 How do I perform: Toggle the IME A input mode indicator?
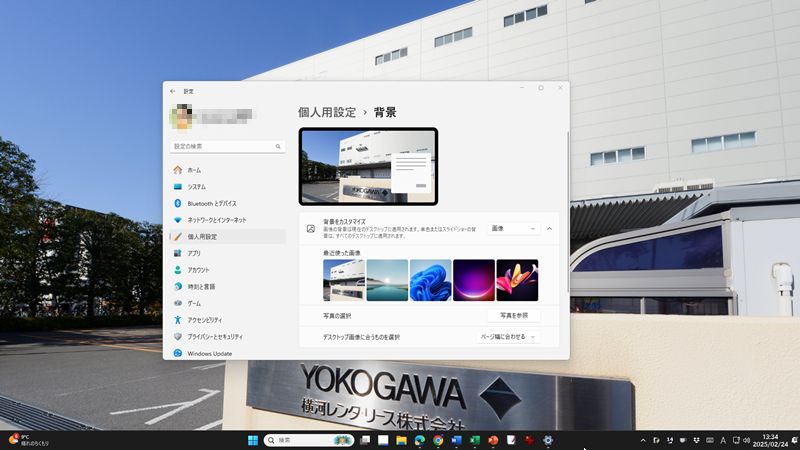(x=723, y=440)
